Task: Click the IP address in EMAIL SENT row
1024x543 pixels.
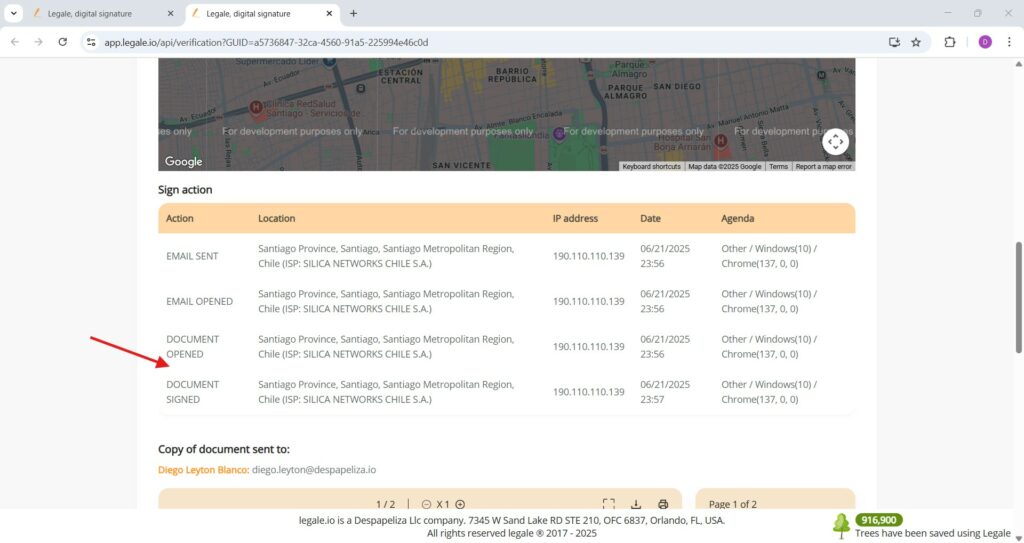Action: 588,256
